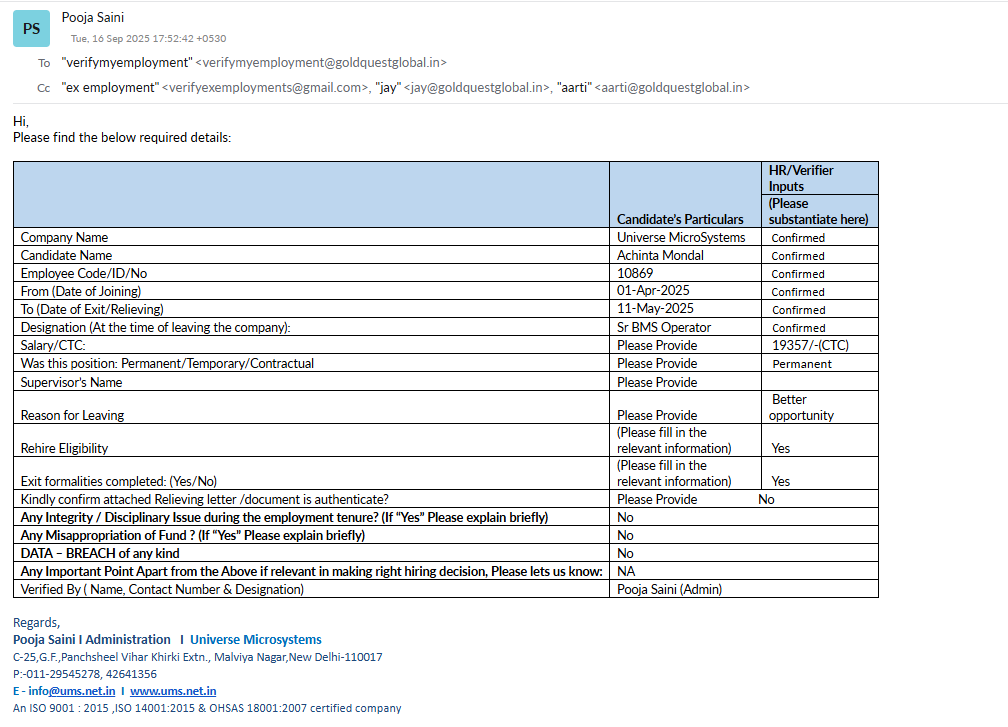
Task: Click the Candidate's Particulars column header
Action: (680, 219)
